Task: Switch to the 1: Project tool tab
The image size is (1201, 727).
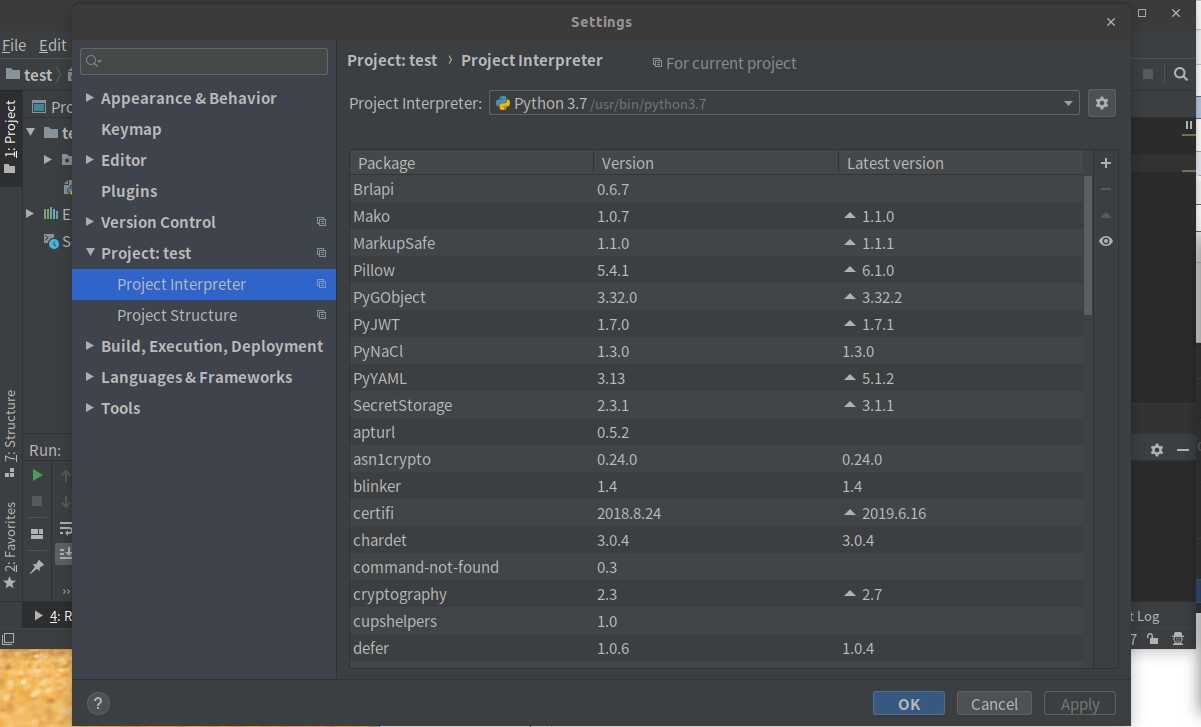Action: [x=10, y=136]
